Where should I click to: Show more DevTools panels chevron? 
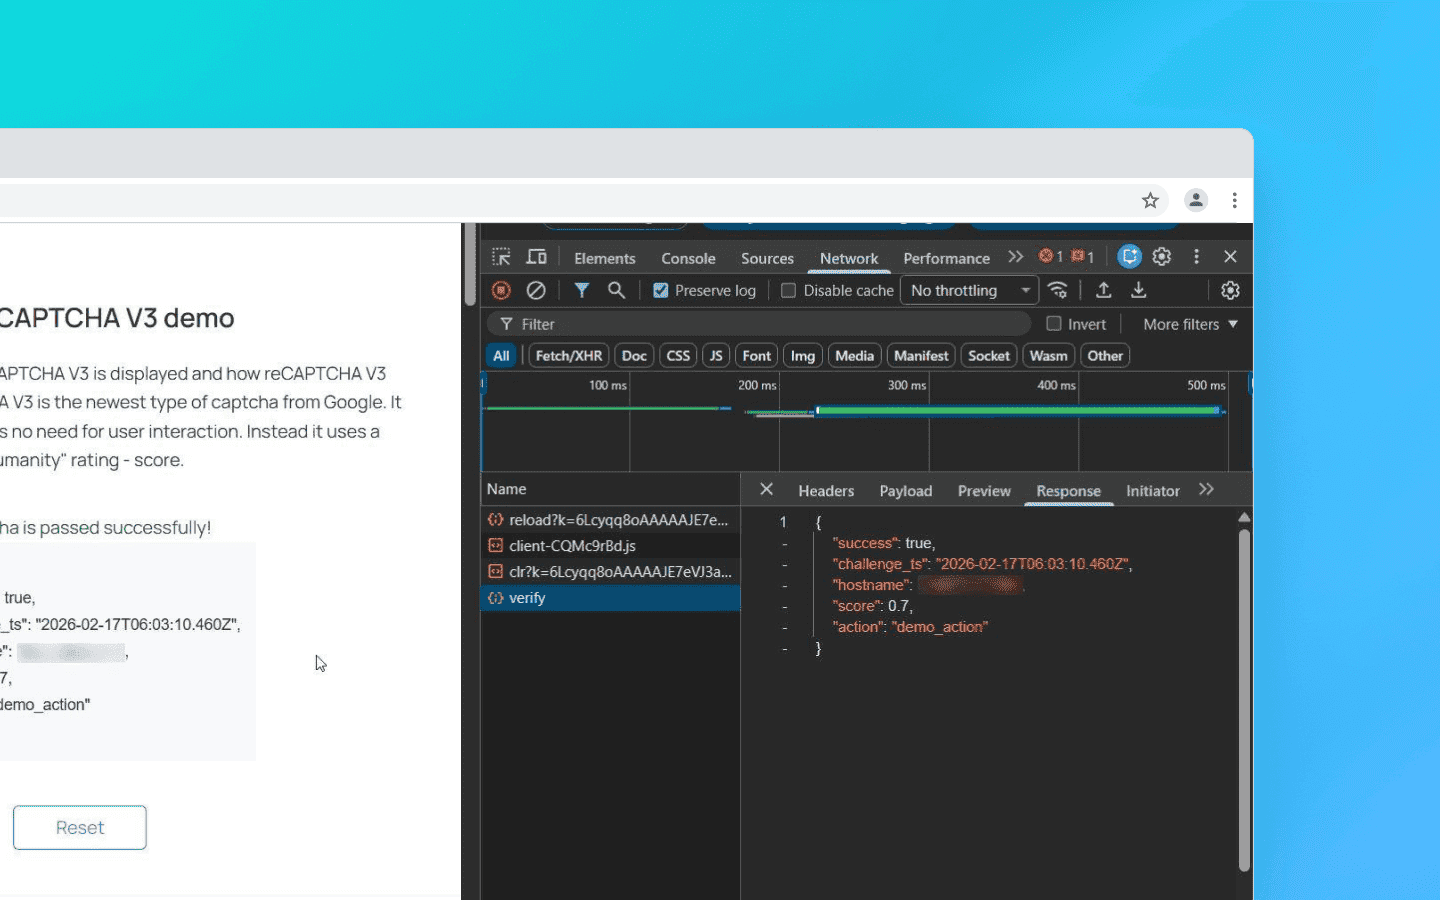pyautogui.click(x=1016, y=257)
